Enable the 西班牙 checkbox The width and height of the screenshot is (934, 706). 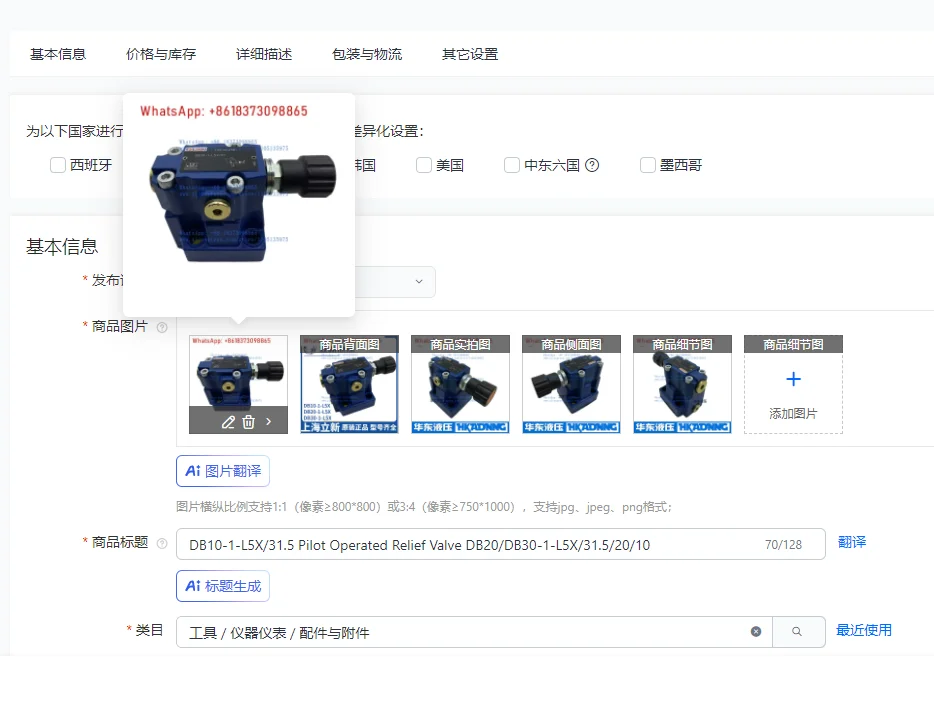point(57,165)
